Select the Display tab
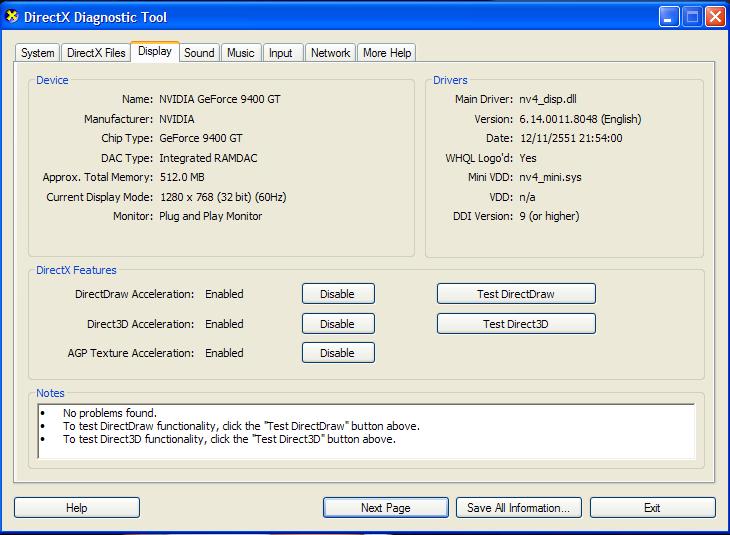The height and width of the screenshot is (535, 730). point(155,51)
